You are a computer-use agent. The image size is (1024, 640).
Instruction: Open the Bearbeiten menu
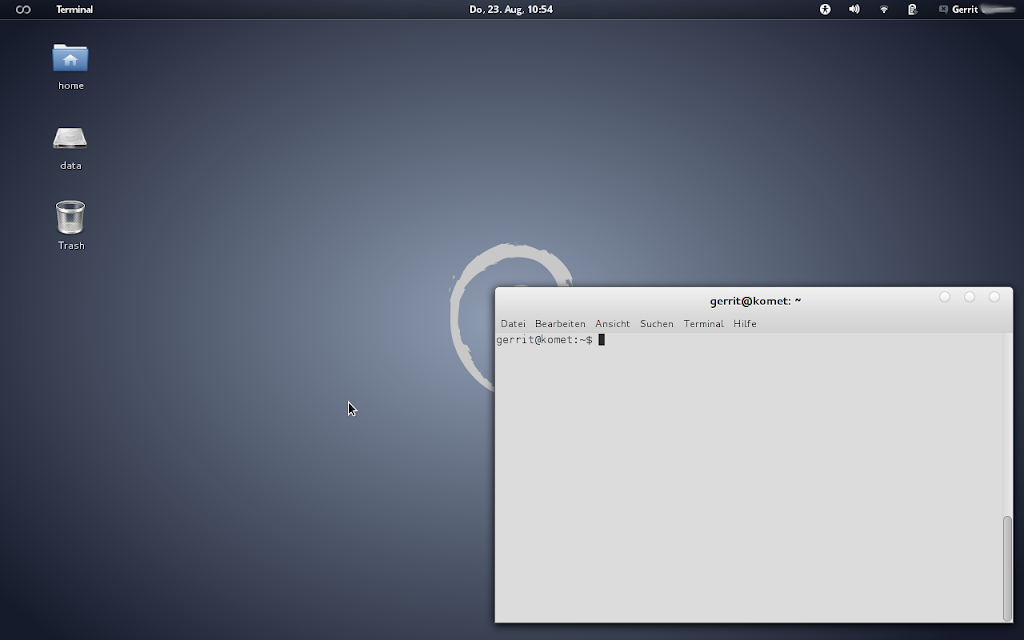[x=560, y=324]
